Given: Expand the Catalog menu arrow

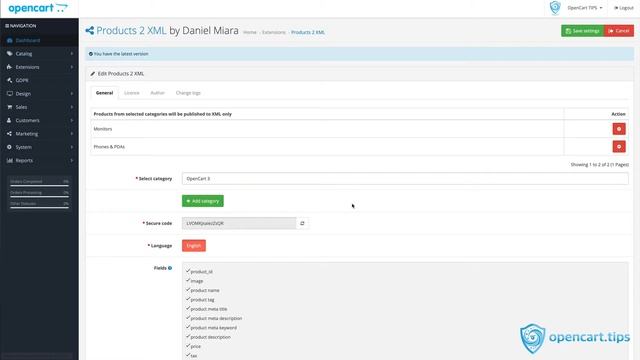Looking at the screenshot, I should (x=72, y=53).
